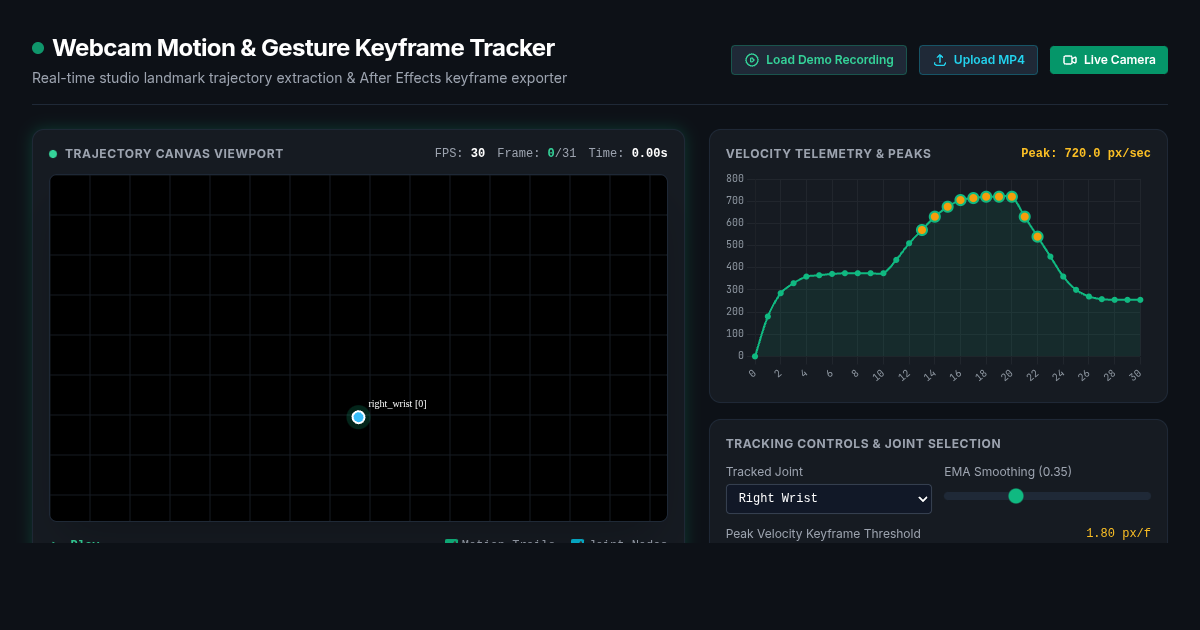Click the last velocity point at frame 30
The height and width of the screenshot is (630, 1200).
tap(1140, 300)
